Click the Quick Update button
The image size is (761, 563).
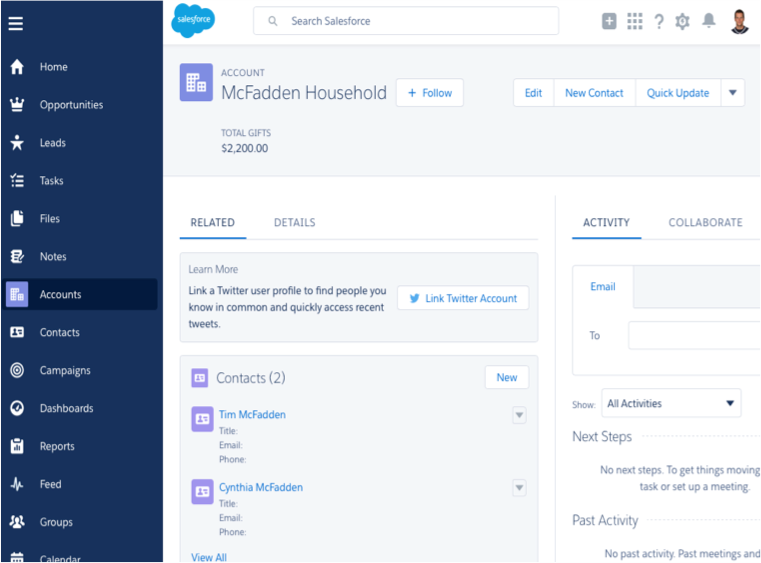[x=678, y=93]
